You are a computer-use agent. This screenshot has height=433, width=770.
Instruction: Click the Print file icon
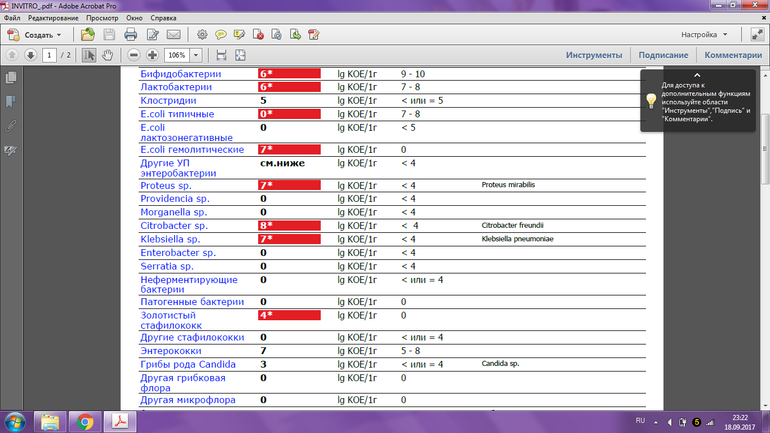[130, 34]
